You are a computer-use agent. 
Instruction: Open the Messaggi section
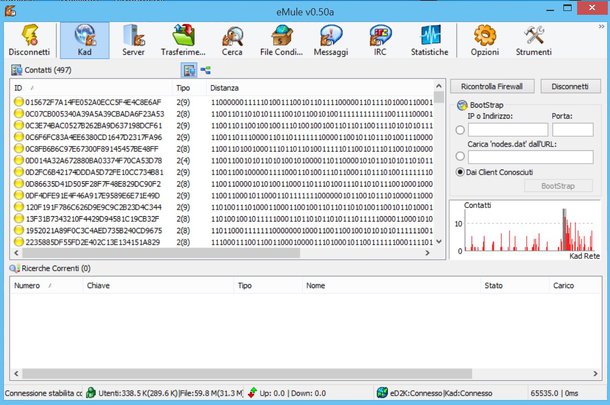pyautogui.click(x=331, y=40)
